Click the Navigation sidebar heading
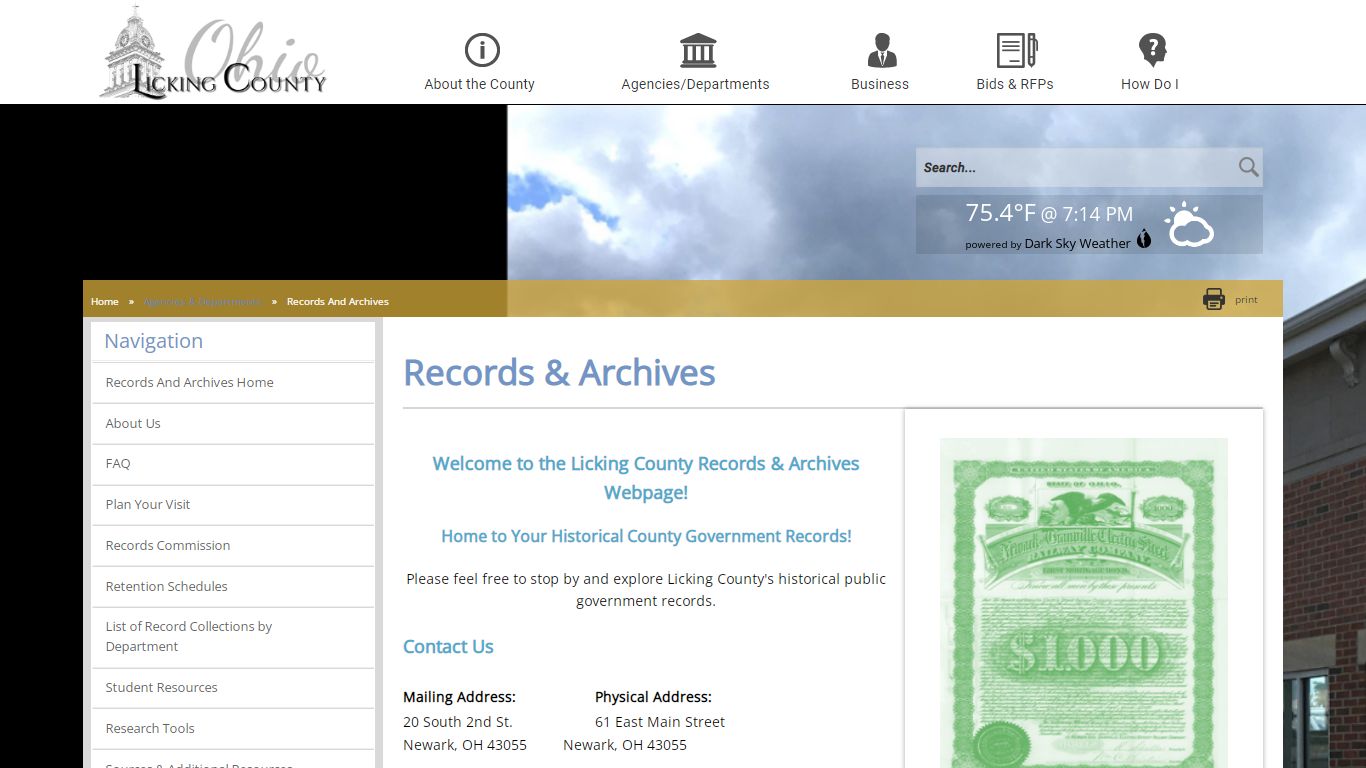This screenshot has width=1366, height=768. (x=153, y=341)
